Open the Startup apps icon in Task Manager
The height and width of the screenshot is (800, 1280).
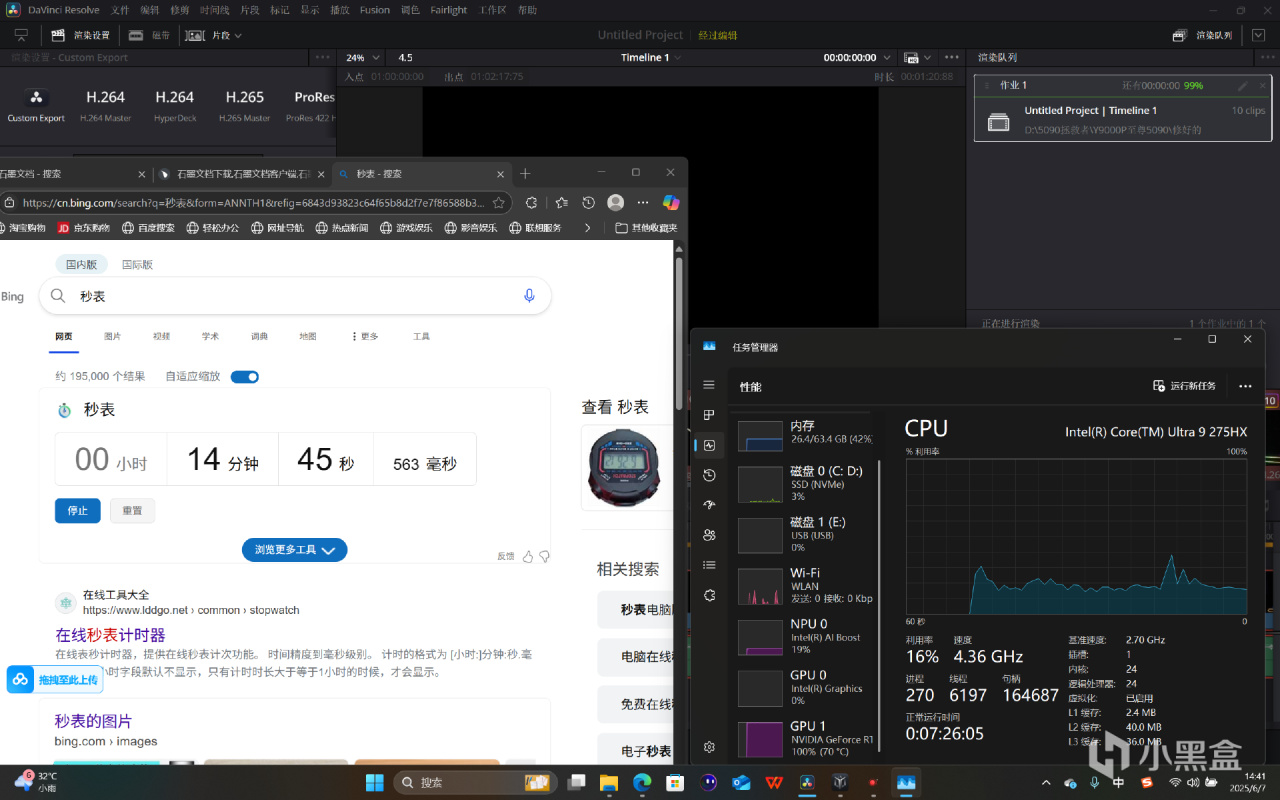709,505
